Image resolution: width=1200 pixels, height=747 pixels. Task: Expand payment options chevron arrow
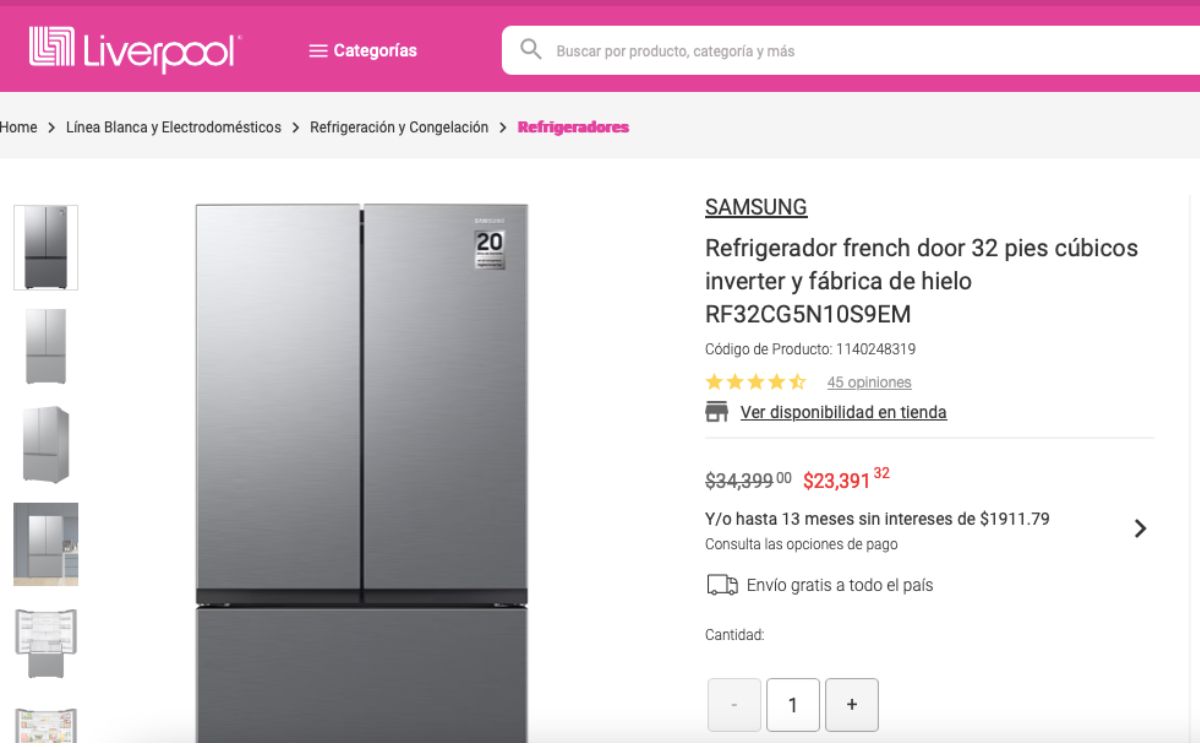point(1140,529)
